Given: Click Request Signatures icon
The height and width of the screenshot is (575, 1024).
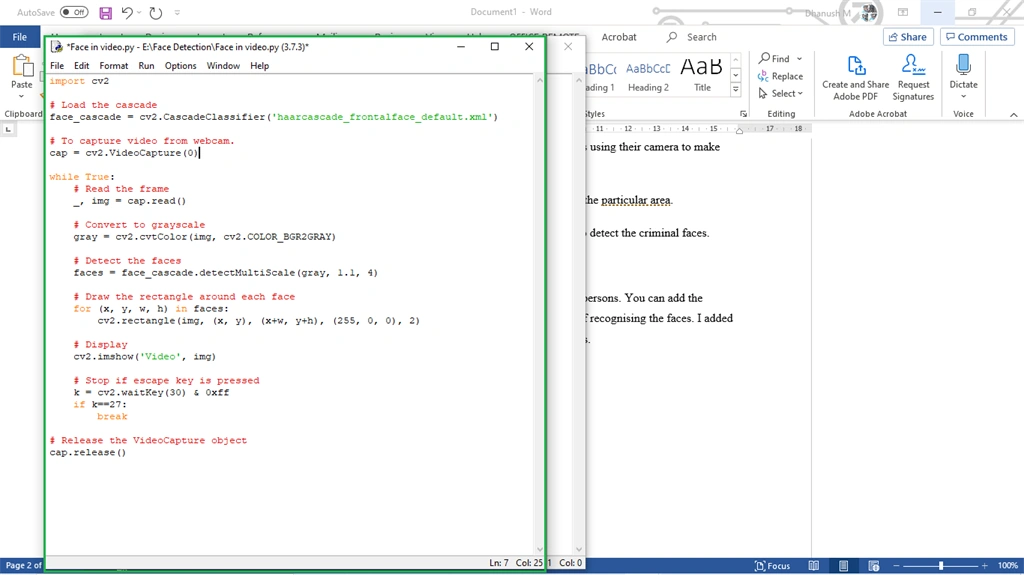Looking at the screenshot, I should point(913,78).
